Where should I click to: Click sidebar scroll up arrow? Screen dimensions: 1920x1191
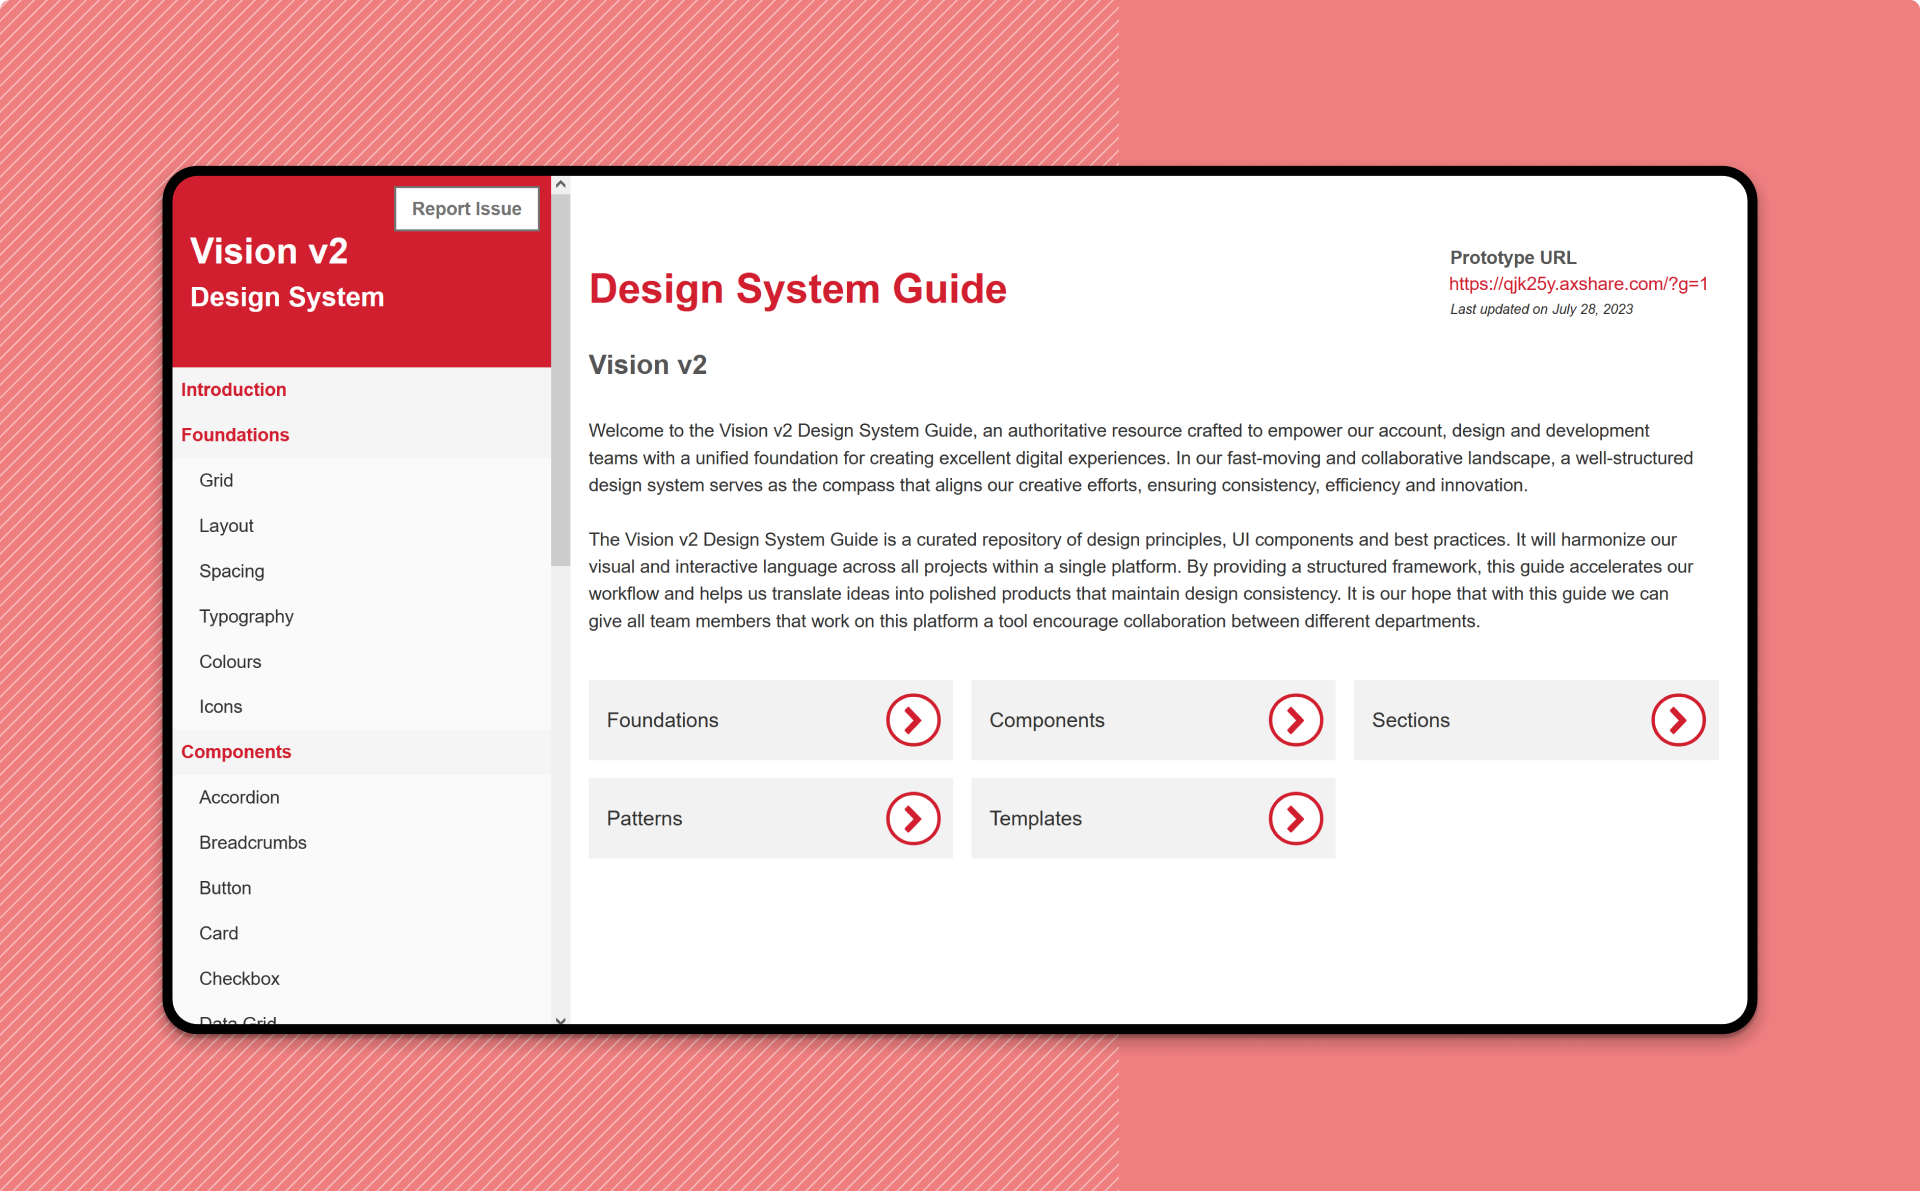click(561, 185)
